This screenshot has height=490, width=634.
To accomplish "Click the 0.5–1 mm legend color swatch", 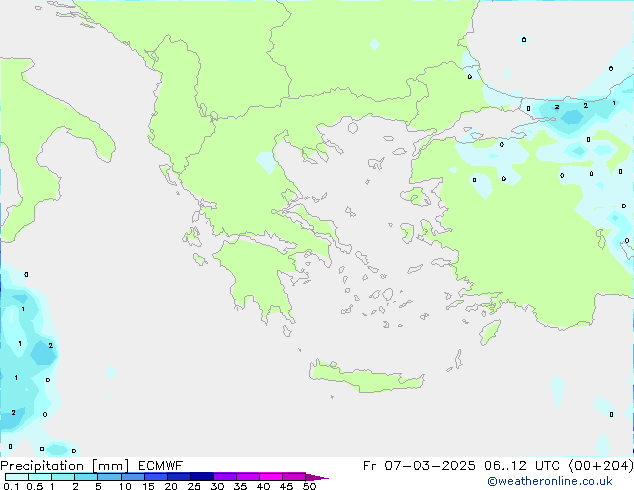I will (40, 477).
